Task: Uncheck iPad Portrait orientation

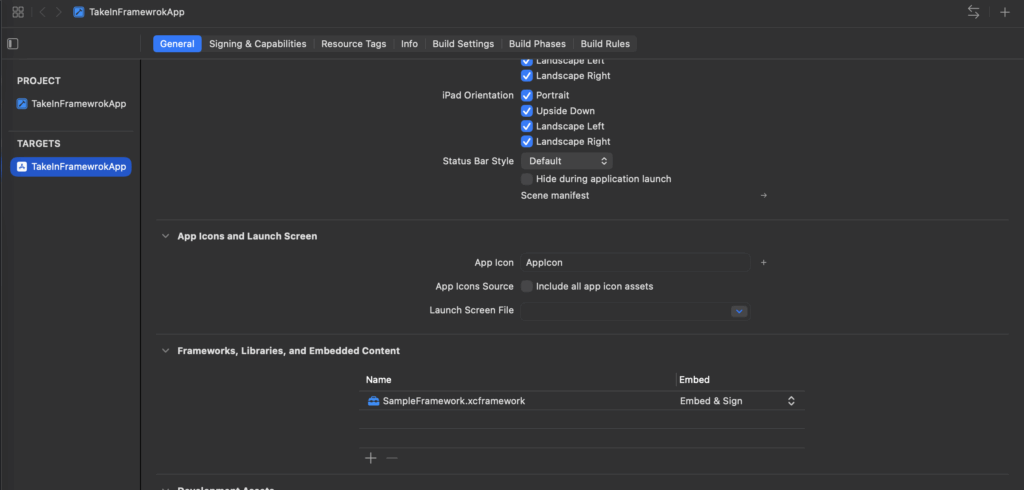Action: pos(527,95)
